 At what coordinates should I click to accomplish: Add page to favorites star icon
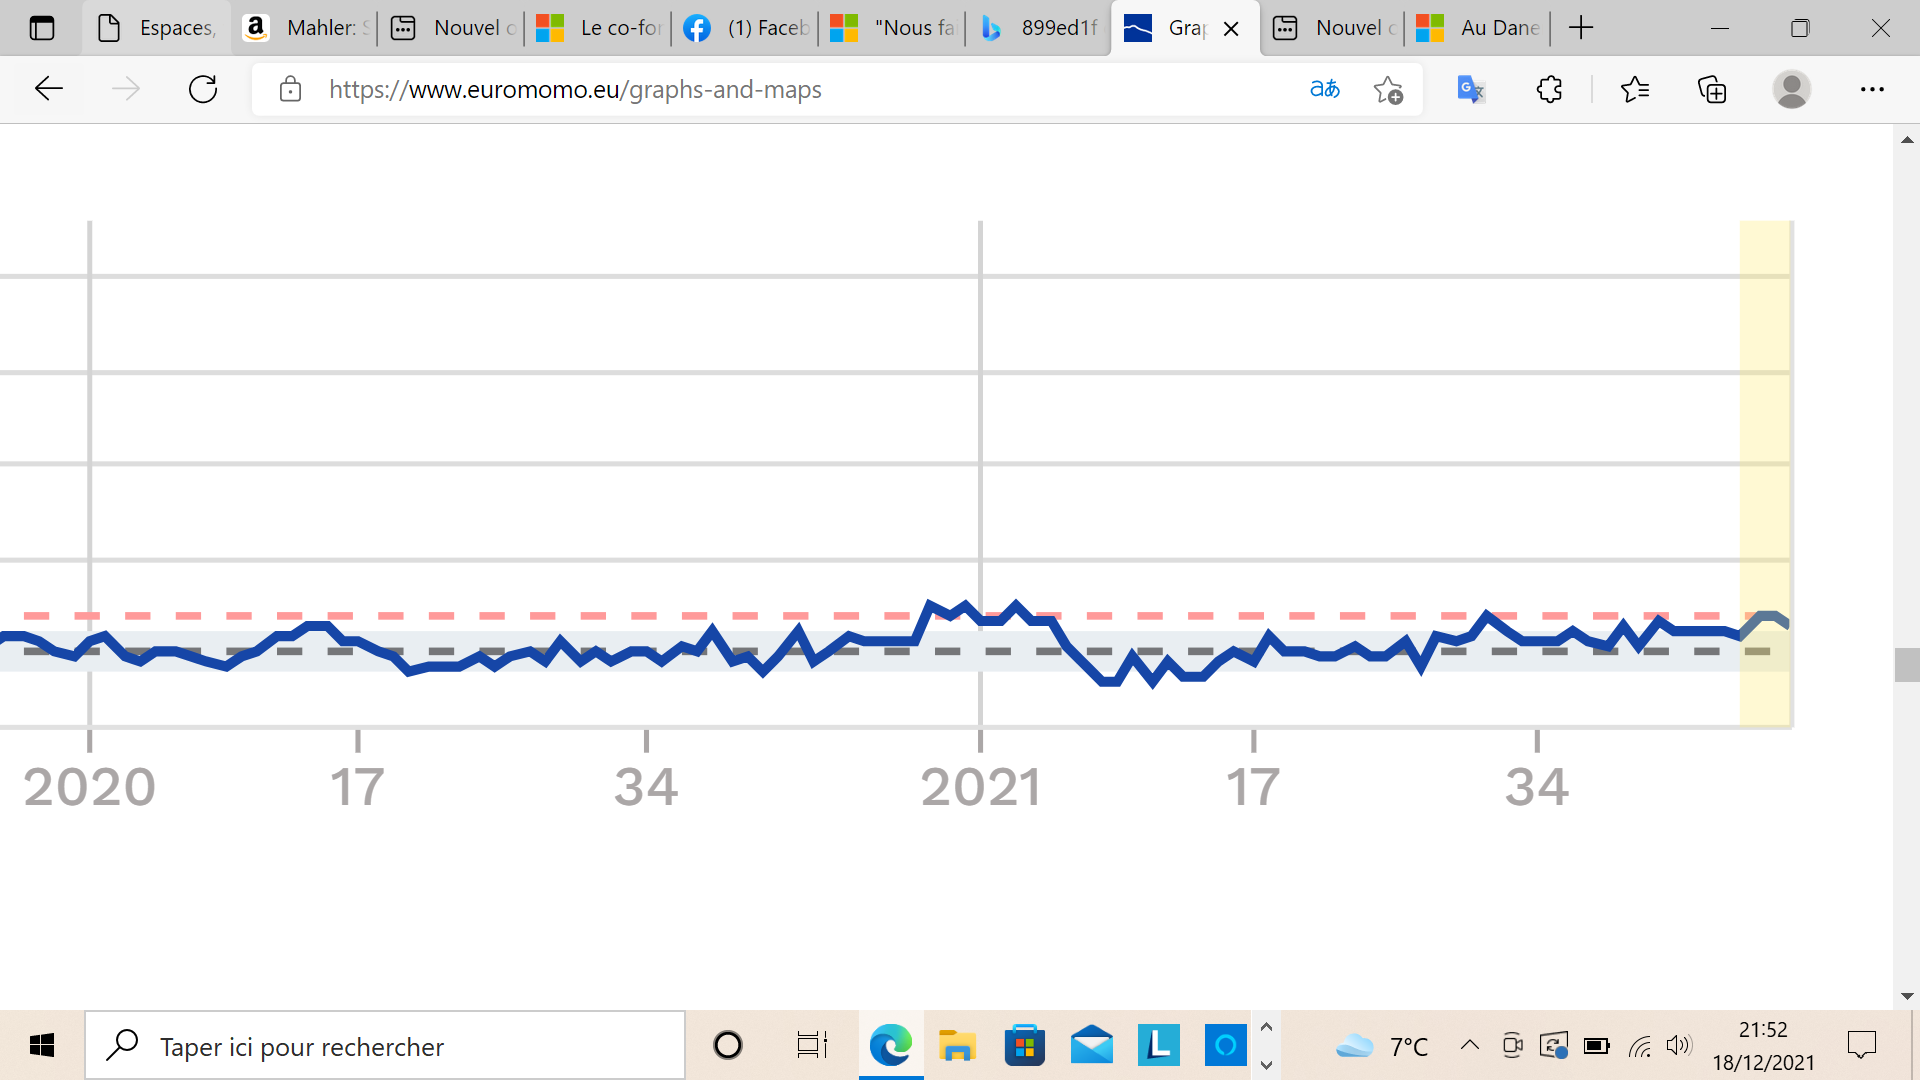(1388, 90)
